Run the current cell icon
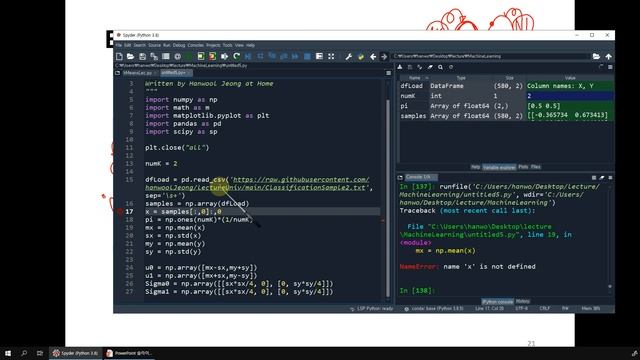 201,56
